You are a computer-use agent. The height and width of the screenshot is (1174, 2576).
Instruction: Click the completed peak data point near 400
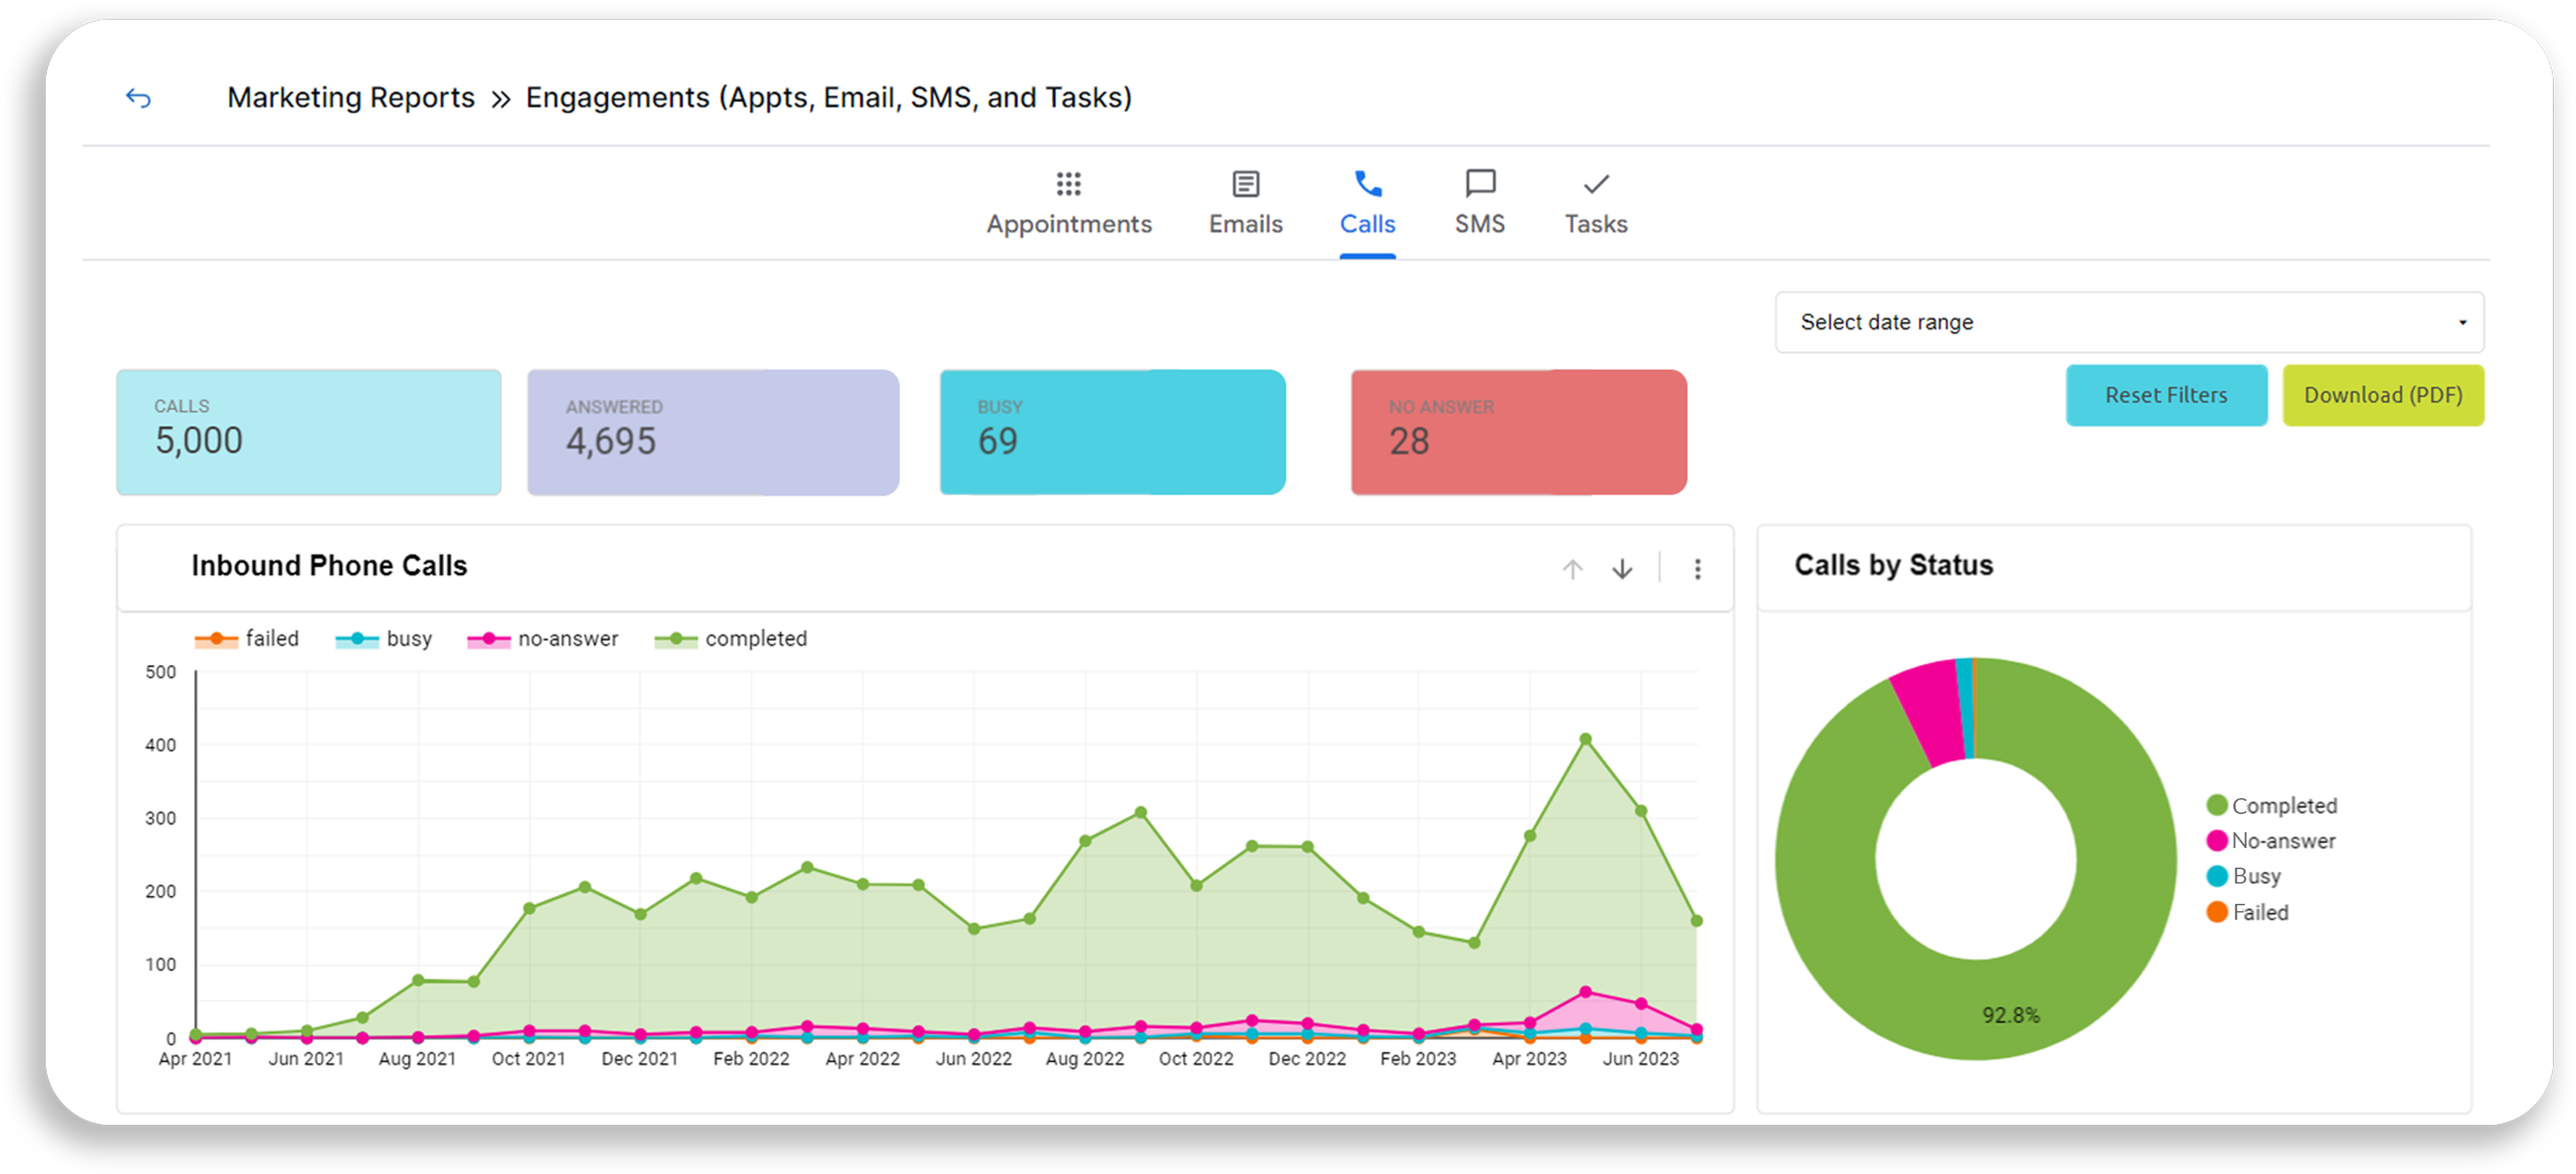coord(1585,739)
